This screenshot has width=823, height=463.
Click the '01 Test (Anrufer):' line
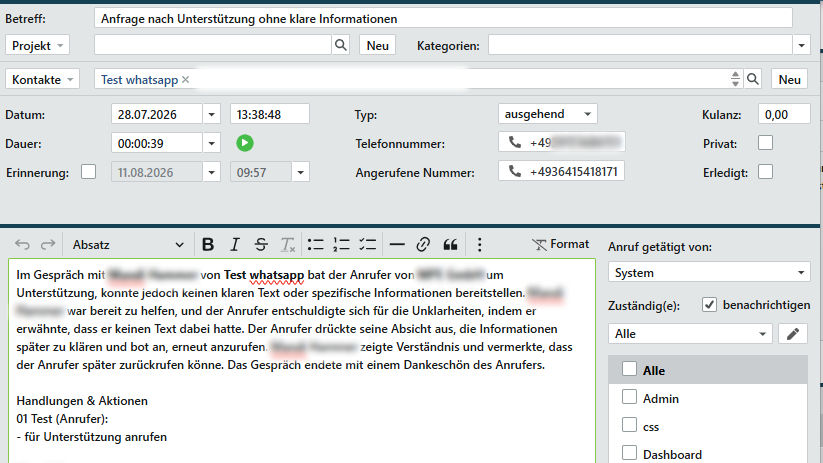(x=62, y=419)
